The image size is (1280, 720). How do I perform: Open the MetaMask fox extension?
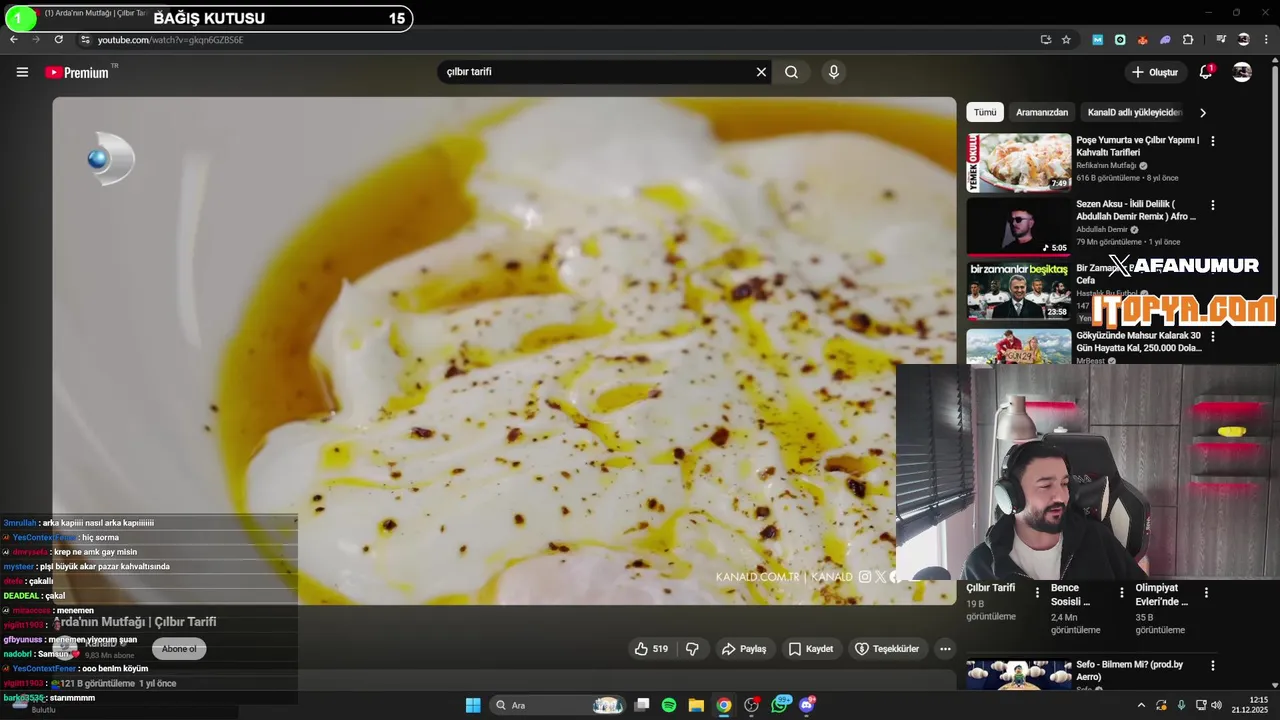1143,40
